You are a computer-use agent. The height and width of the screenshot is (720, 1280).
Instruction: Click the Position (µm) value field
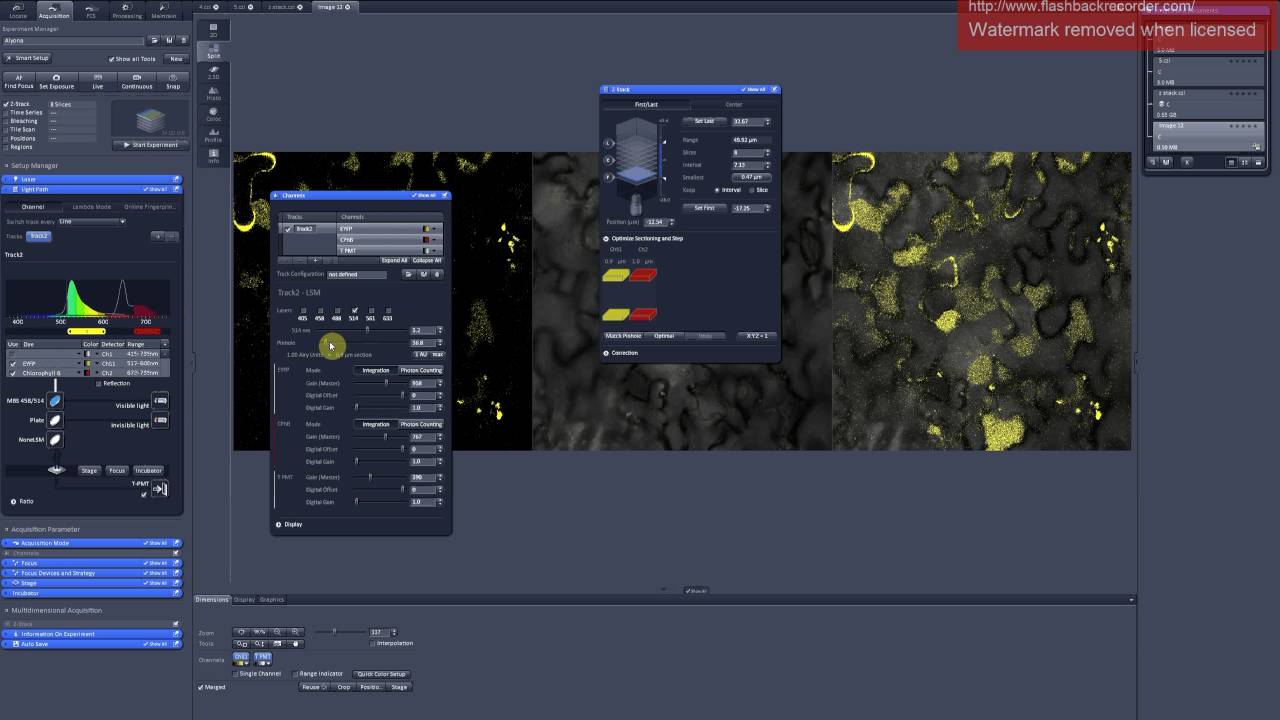click(x=654, y=222)
